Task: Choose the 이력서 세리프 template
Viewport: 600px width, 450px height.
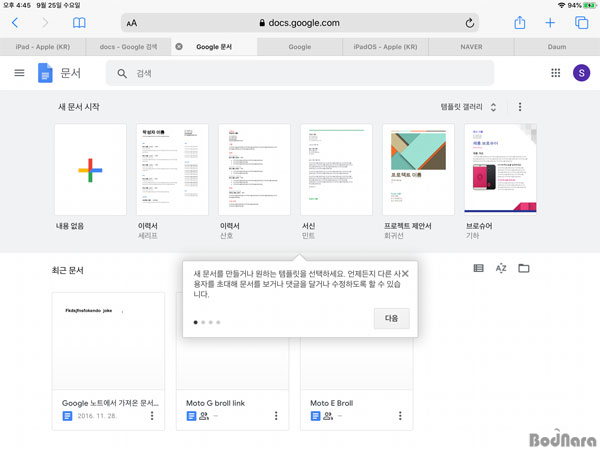Action: pos(172,170)
